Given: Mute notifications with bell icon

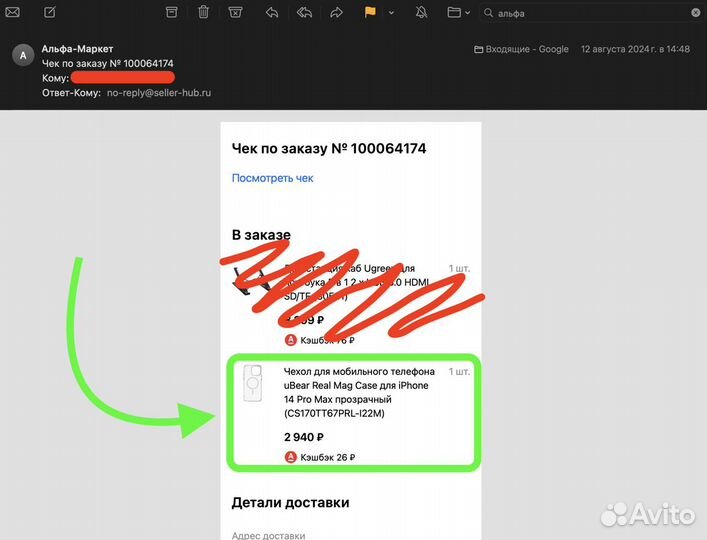Looking at the screenshot, I should pyautogui.click(x=421, y=13).
